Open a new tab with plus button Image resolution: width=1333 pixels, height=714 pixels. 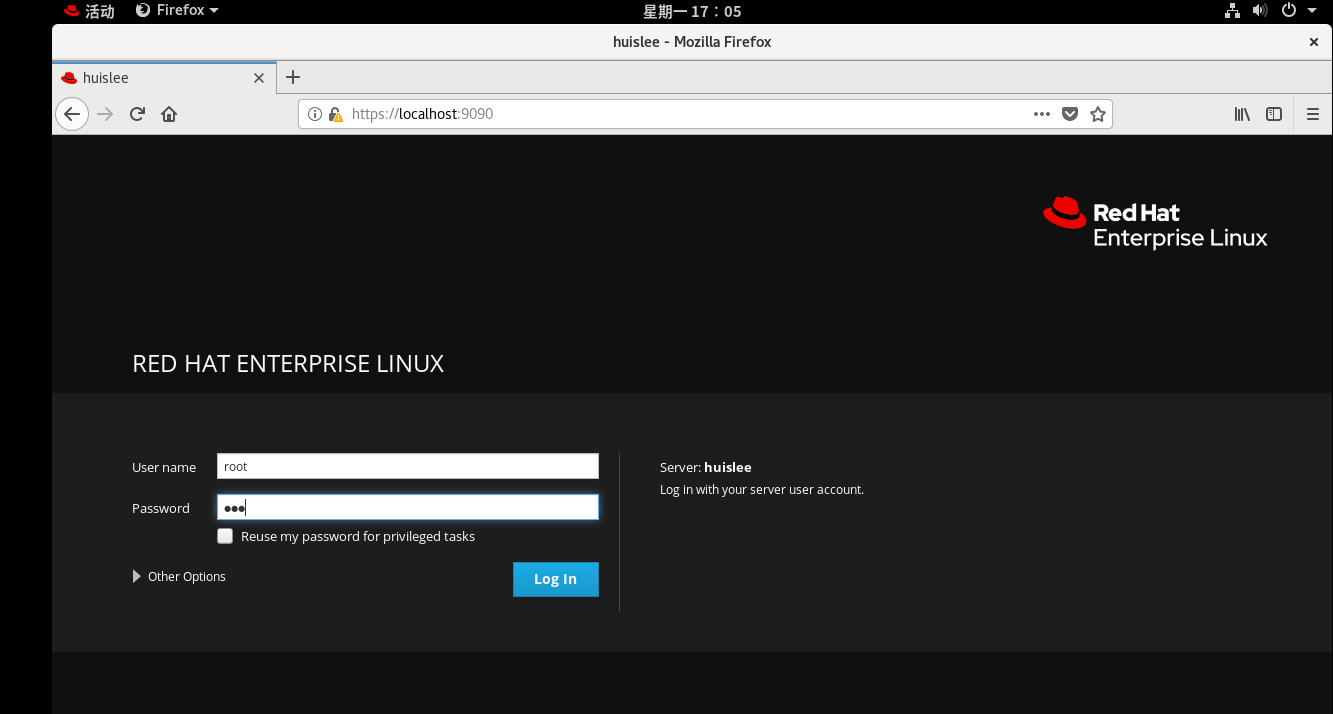[x=293, y=77]
